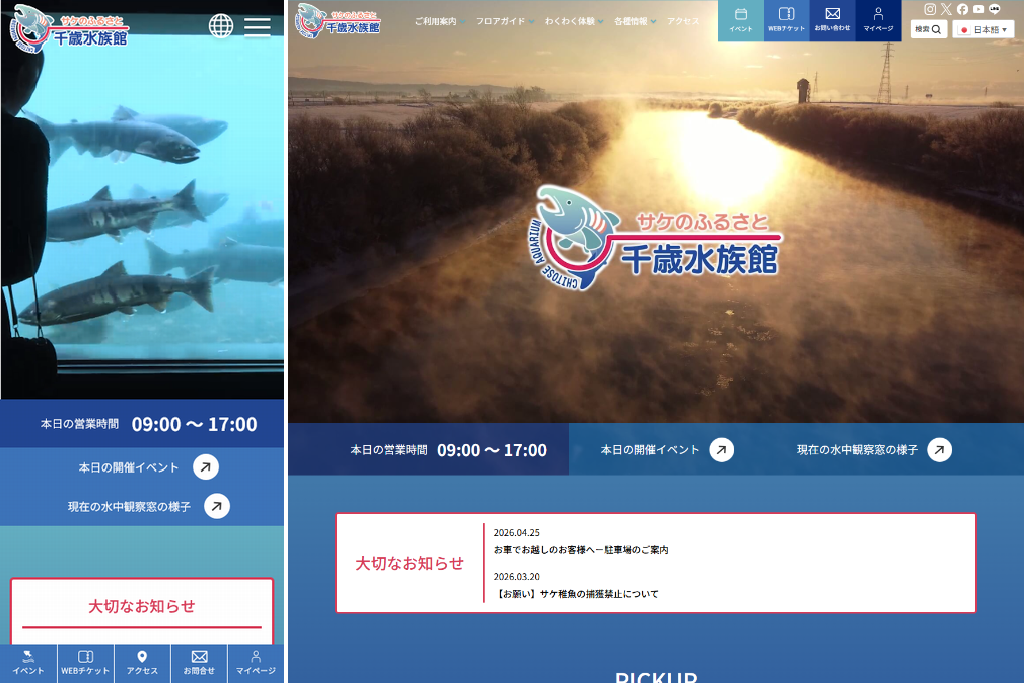This screenshot has width=1024, height=683.
Task: Open the Facebook icon
Action: (963, 9)
